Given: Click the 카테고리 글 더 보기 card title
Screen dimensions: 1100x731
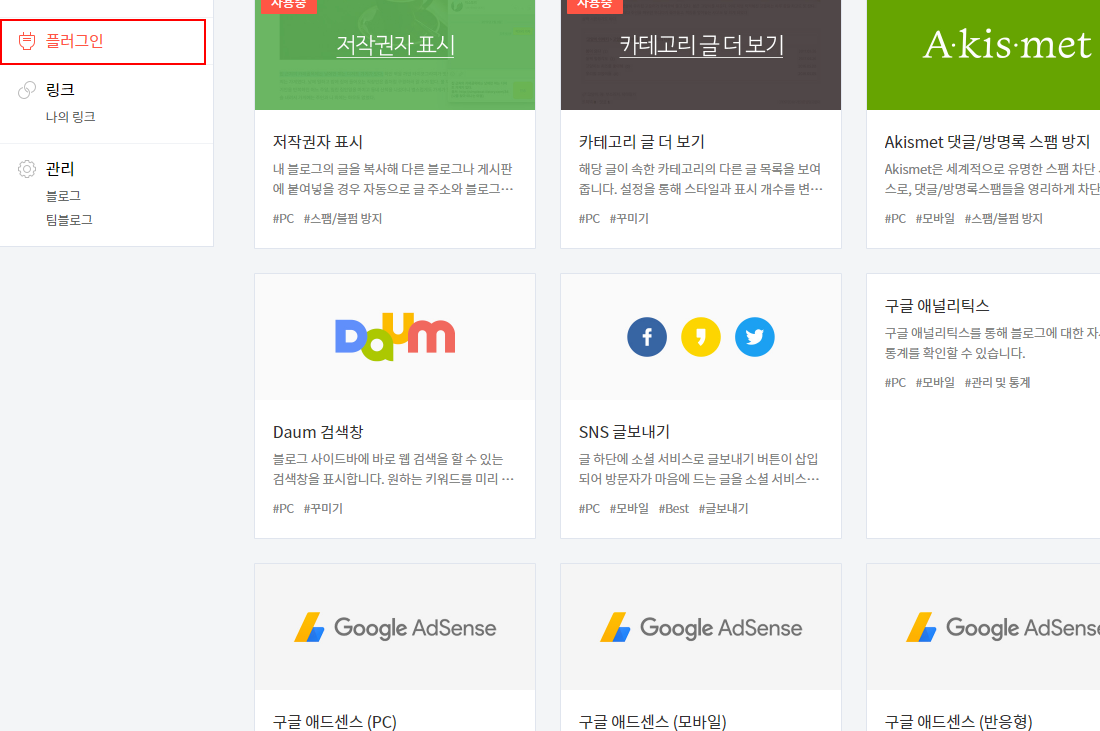Looking at the screenshot, I should [642, 142].
